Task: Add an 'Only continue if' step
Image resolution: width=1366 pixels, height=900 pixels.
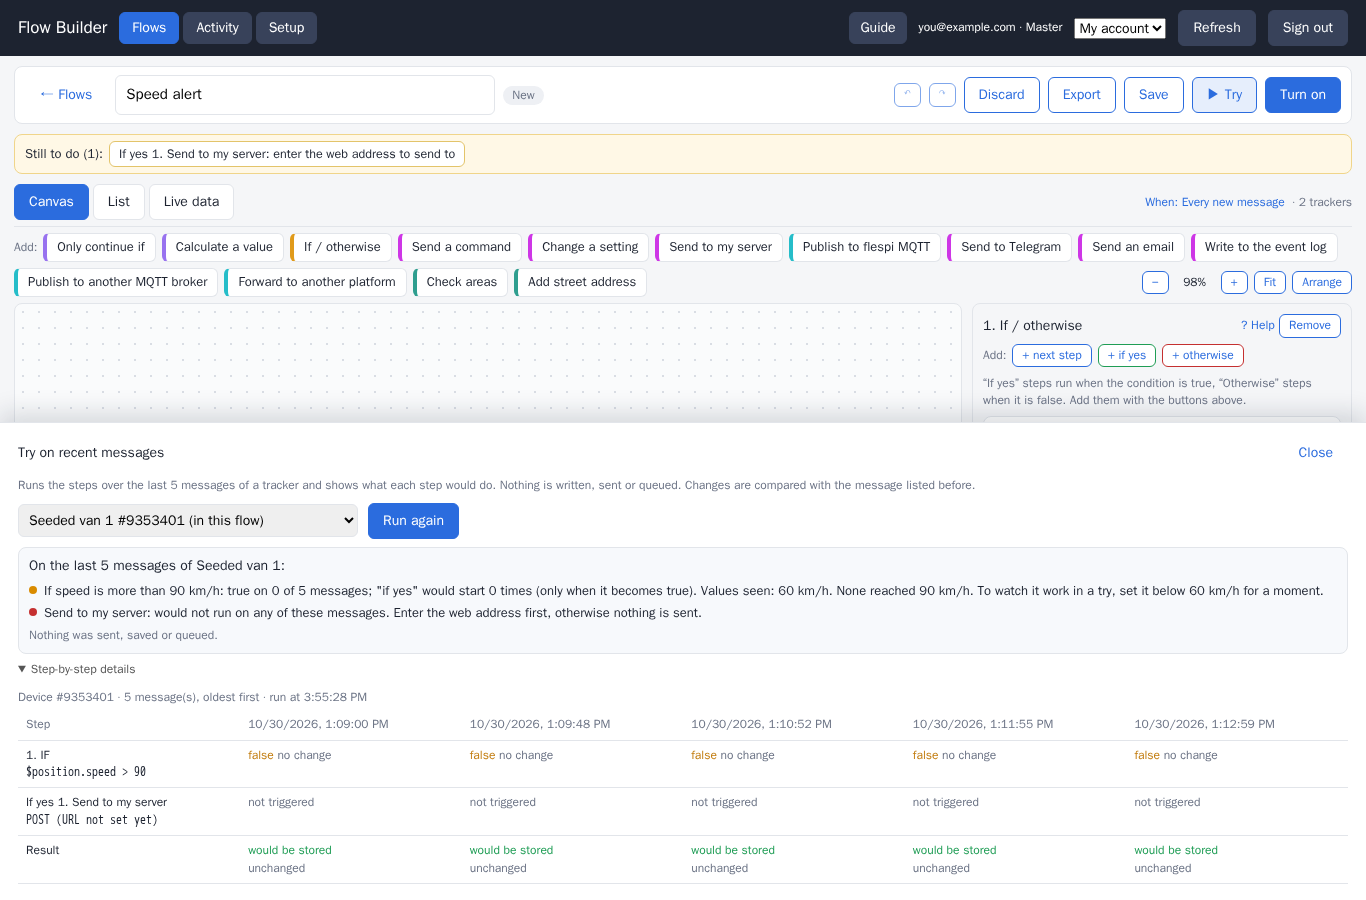Action: point(100,247)
